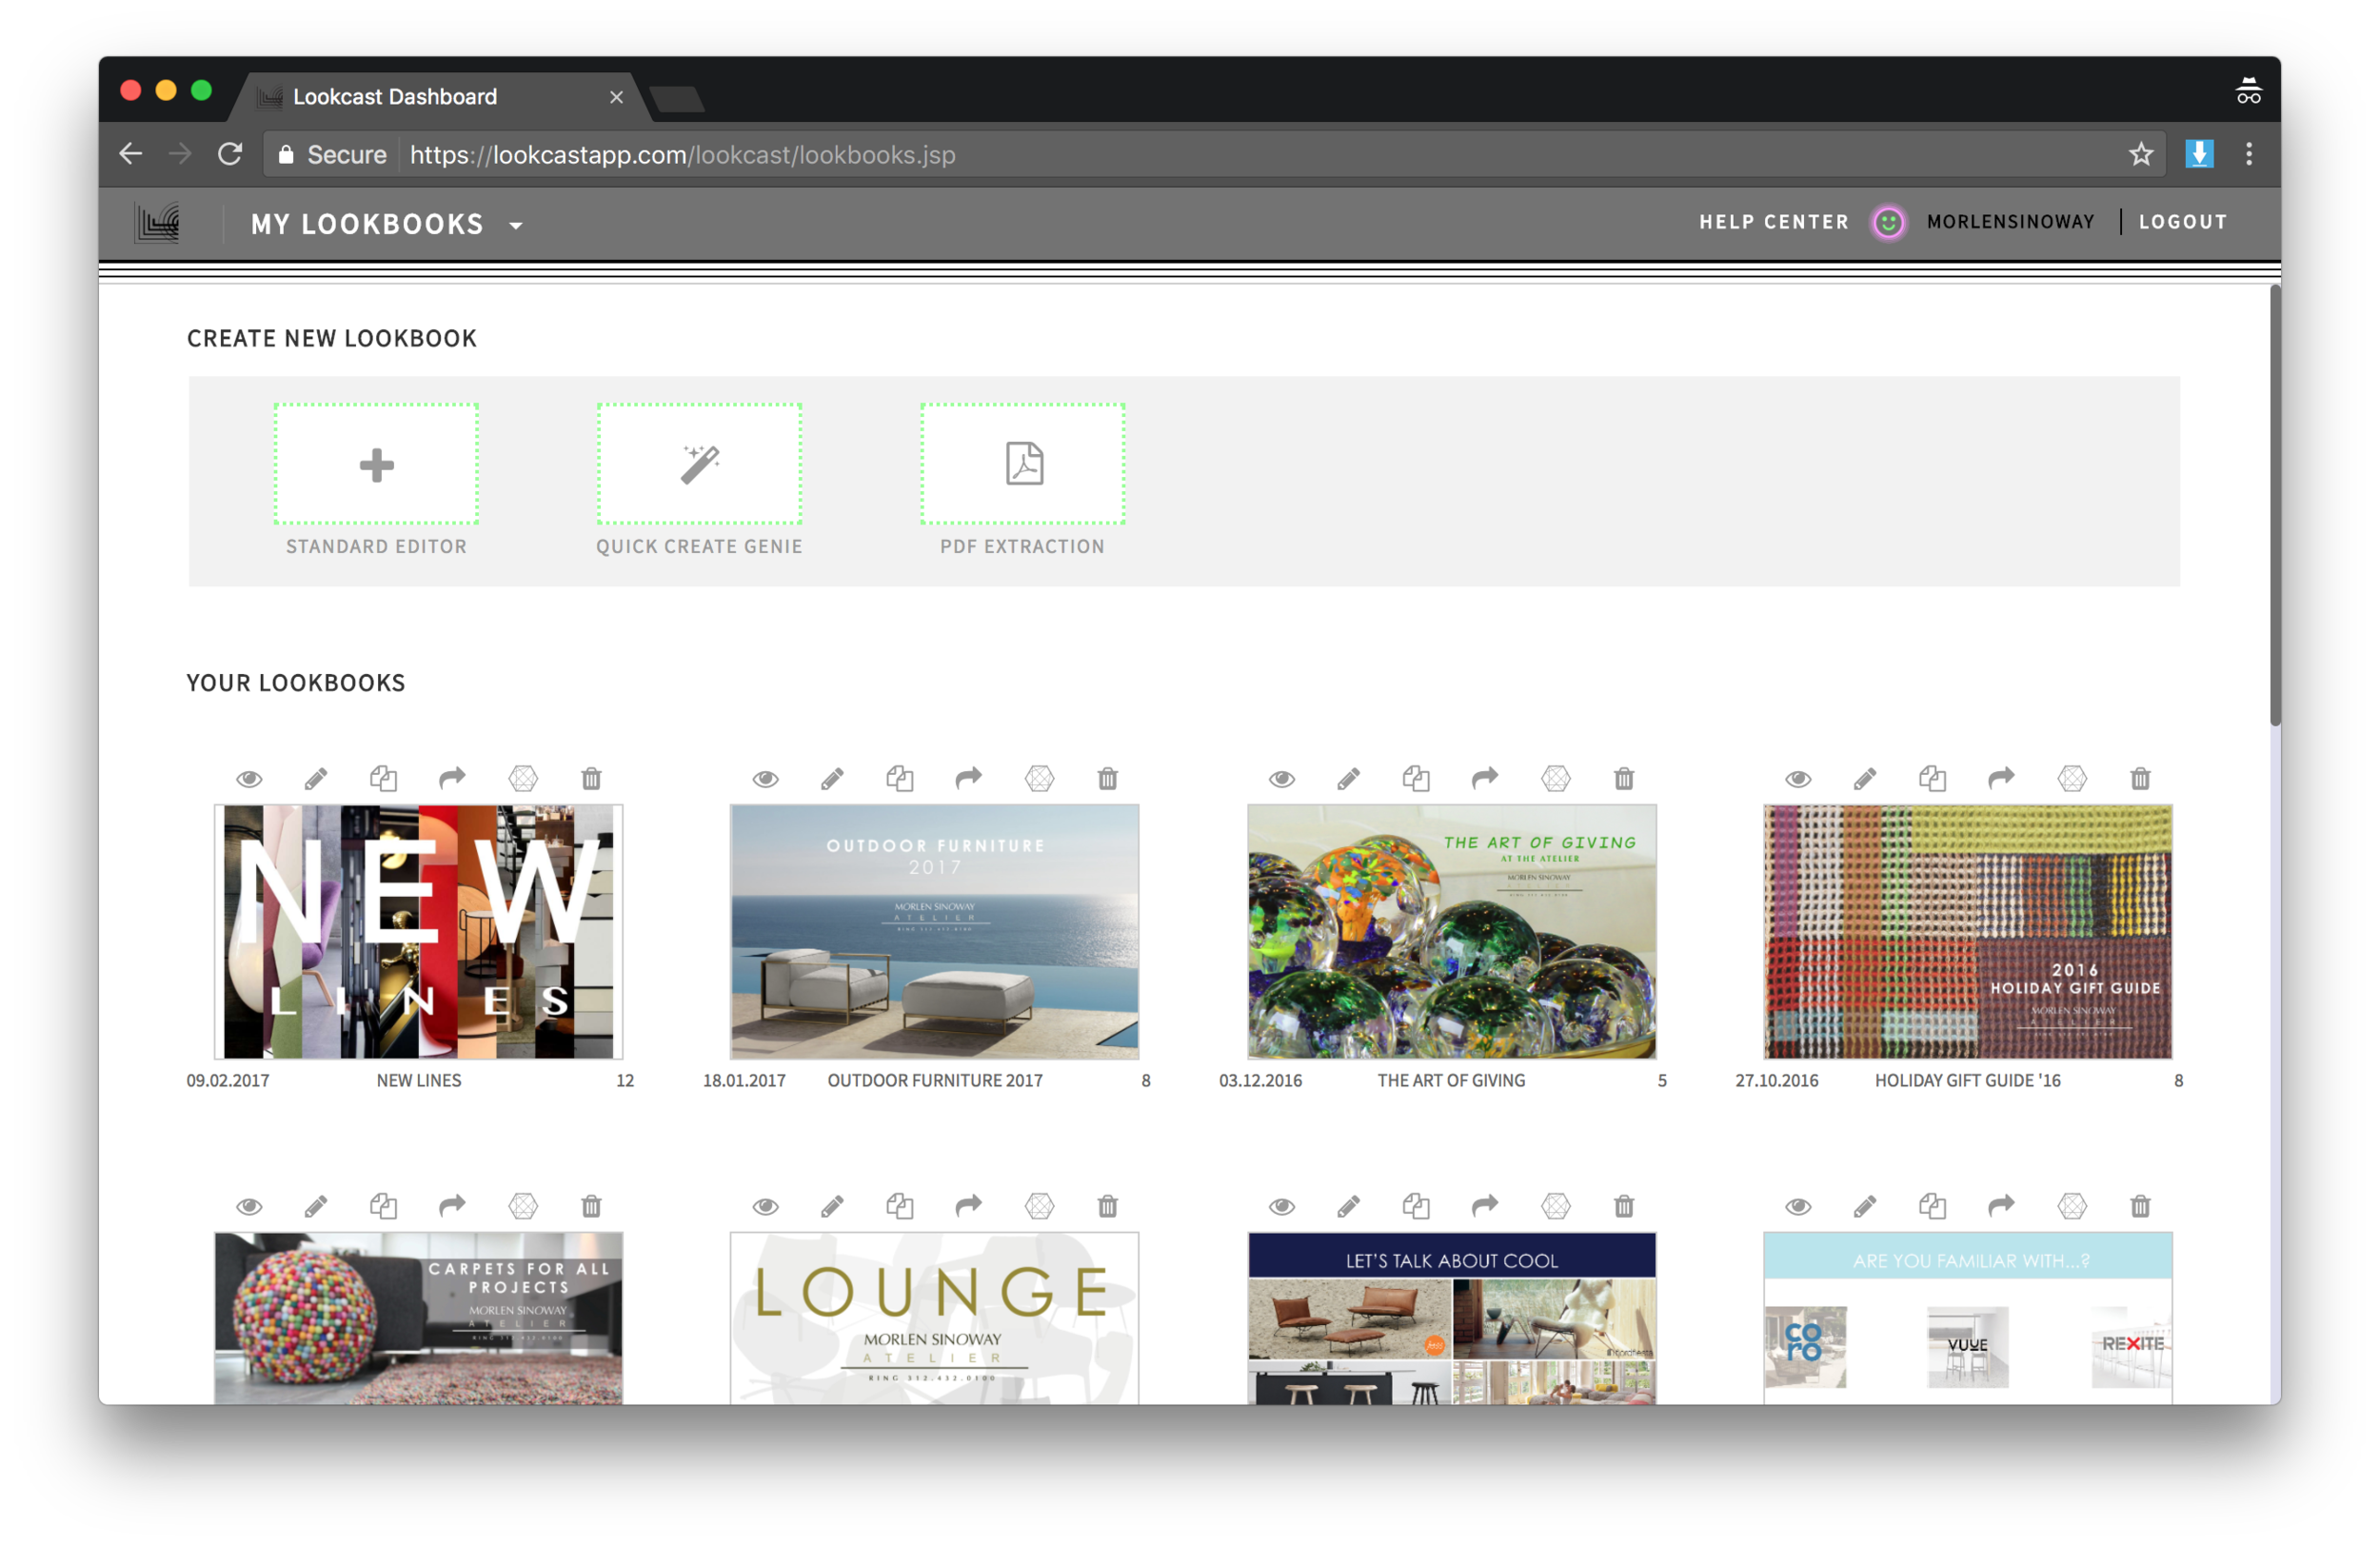
Task: Open the Chrome three-dot menu
Action: point(2249,154)
